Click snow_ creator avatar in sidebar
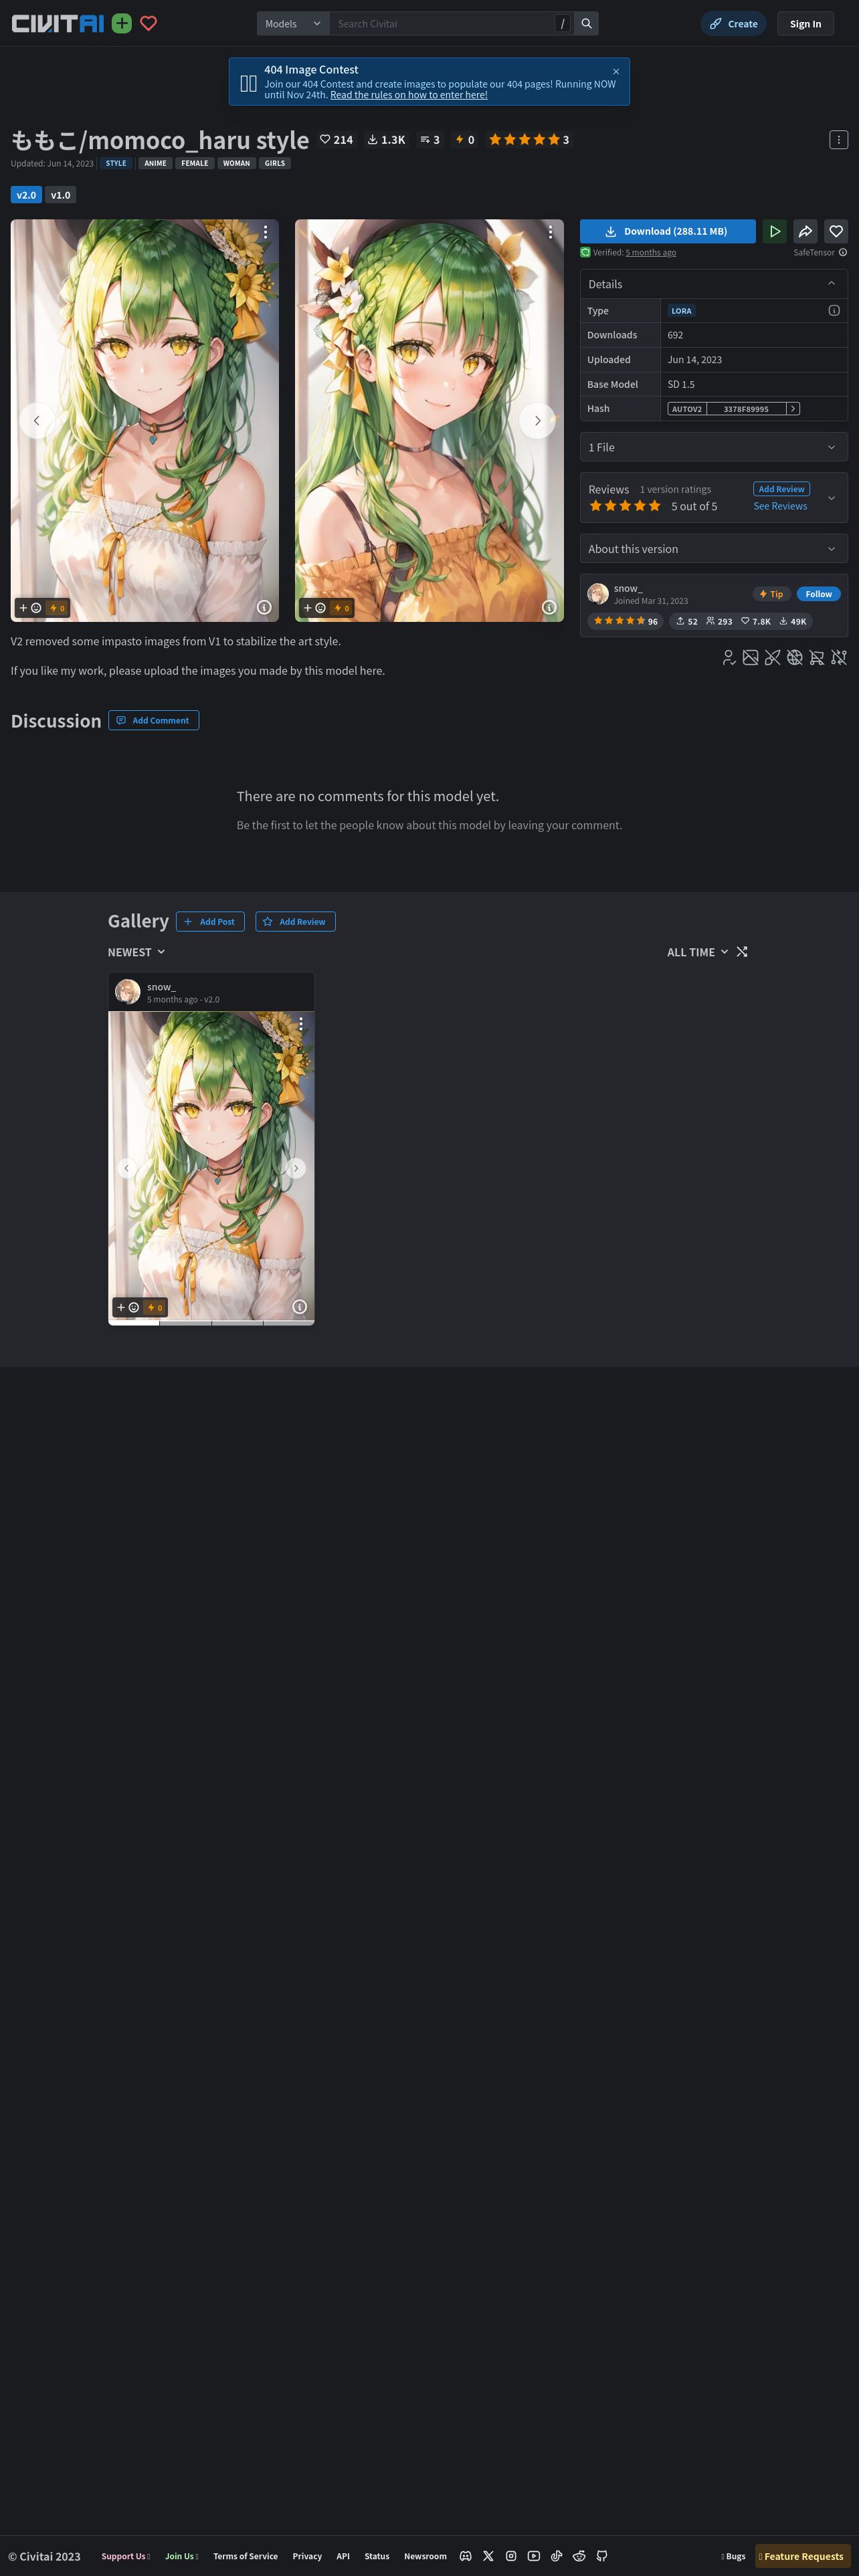859x2576 pixels. tap(598, 593)
